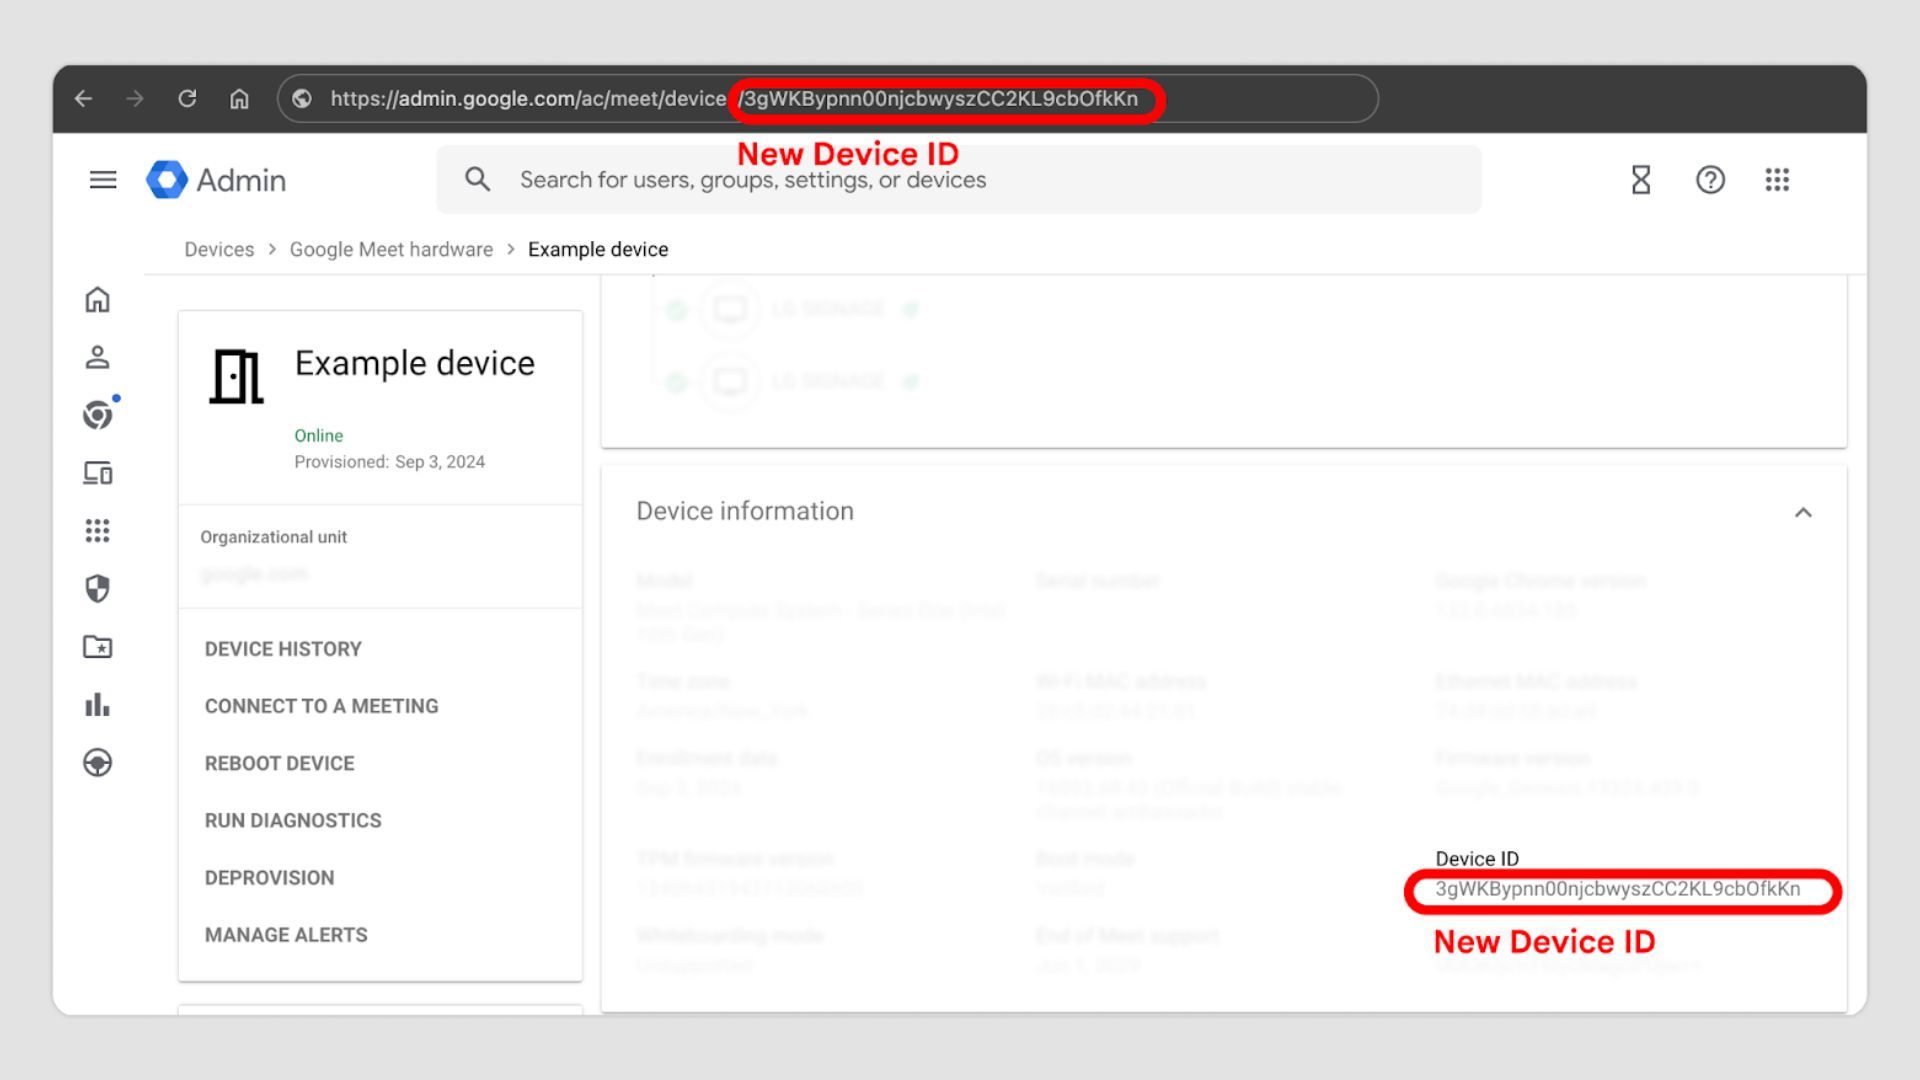The width and height of the screenshot is (1920, 1080).
Task: Click the site info globe icon
Action: click(x=302, y=99)
